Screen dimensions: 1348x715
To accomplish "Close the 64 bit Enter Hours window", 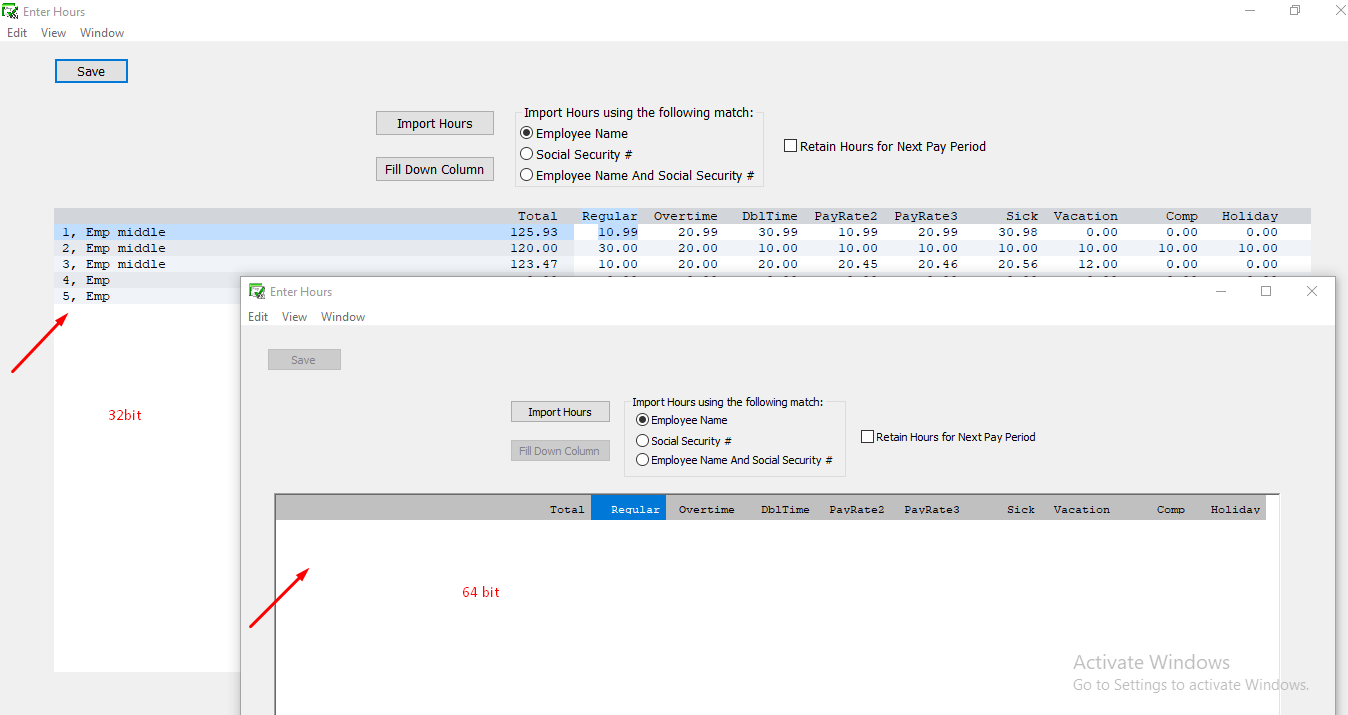I will point(1312,291).
